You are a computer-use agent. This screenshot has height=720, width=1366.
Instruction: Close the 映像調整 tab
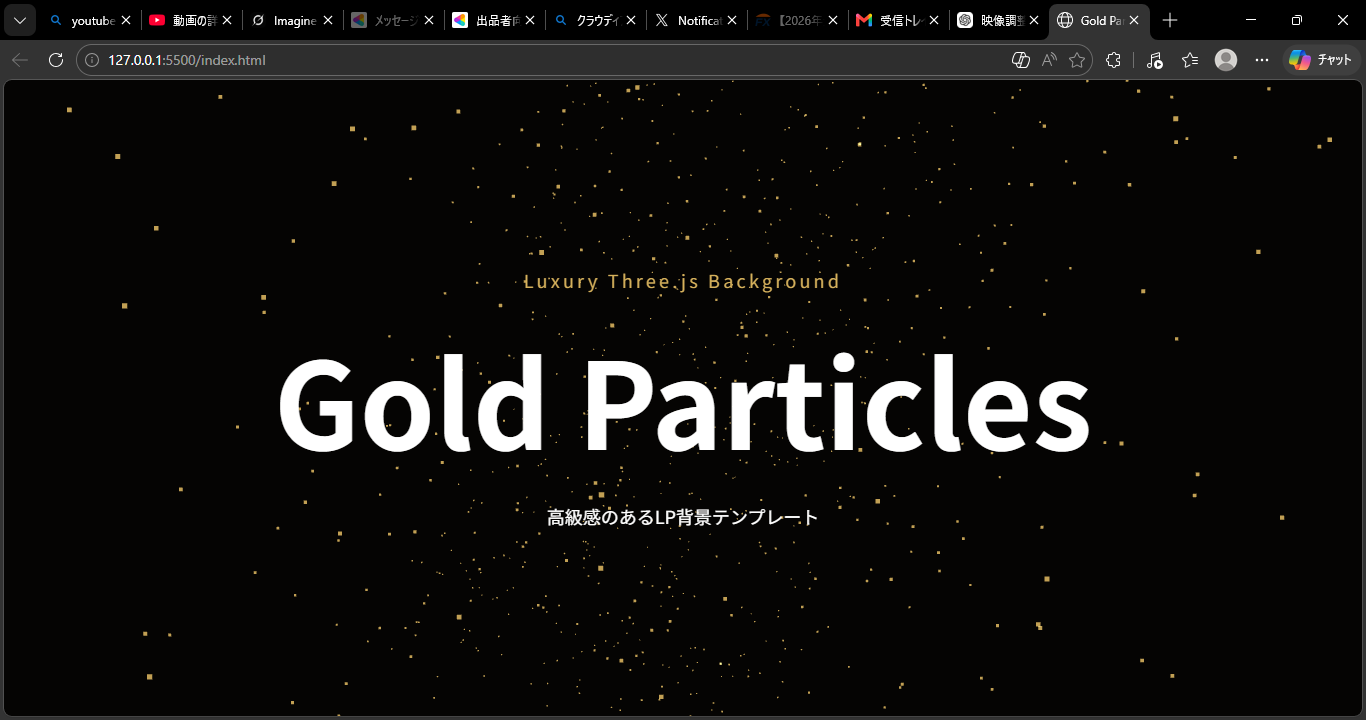click(1034, 20)
